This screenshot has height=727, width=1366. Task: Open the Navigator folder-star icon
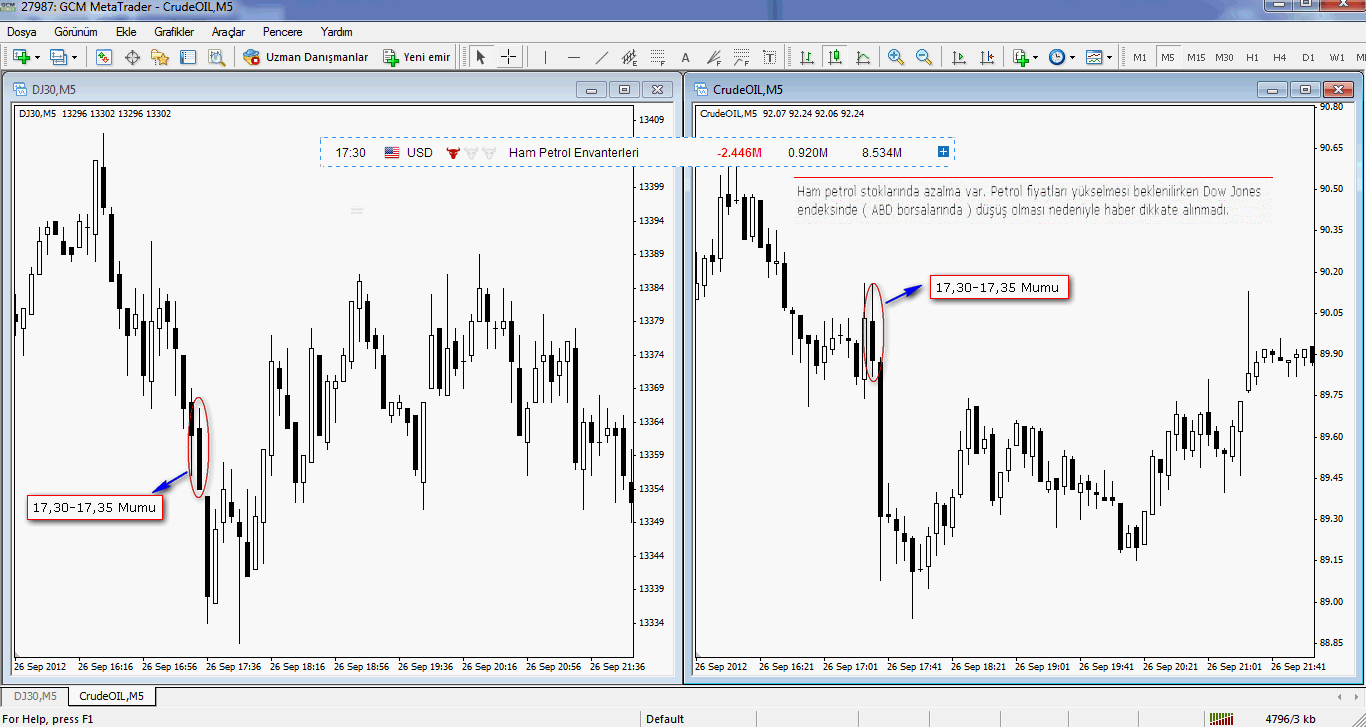pos(160,57)
